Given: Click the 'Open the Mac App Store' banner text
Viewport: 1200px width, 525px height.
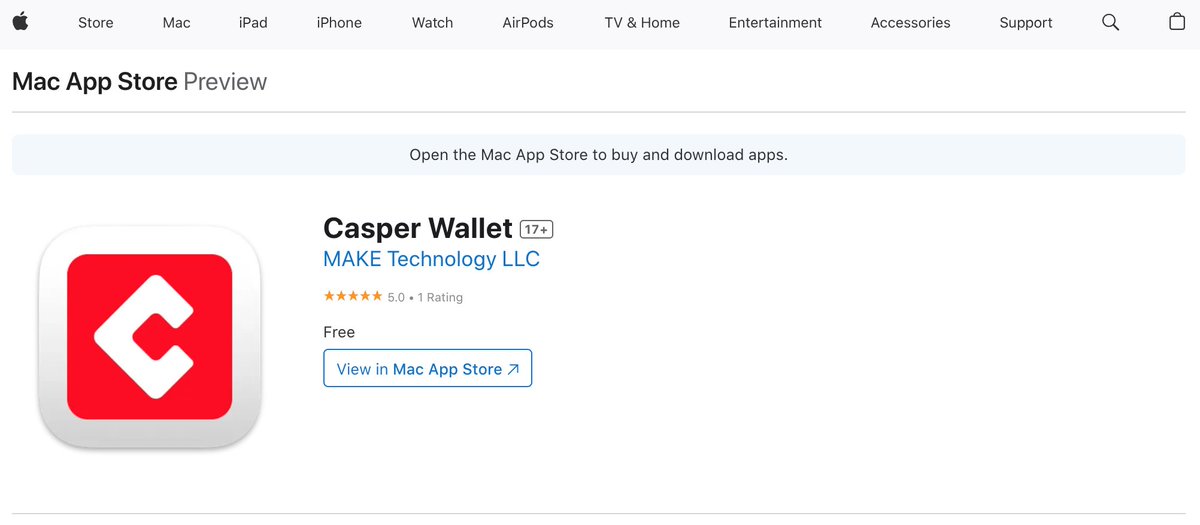Looking at the screenshot, I should click(599, 155).
